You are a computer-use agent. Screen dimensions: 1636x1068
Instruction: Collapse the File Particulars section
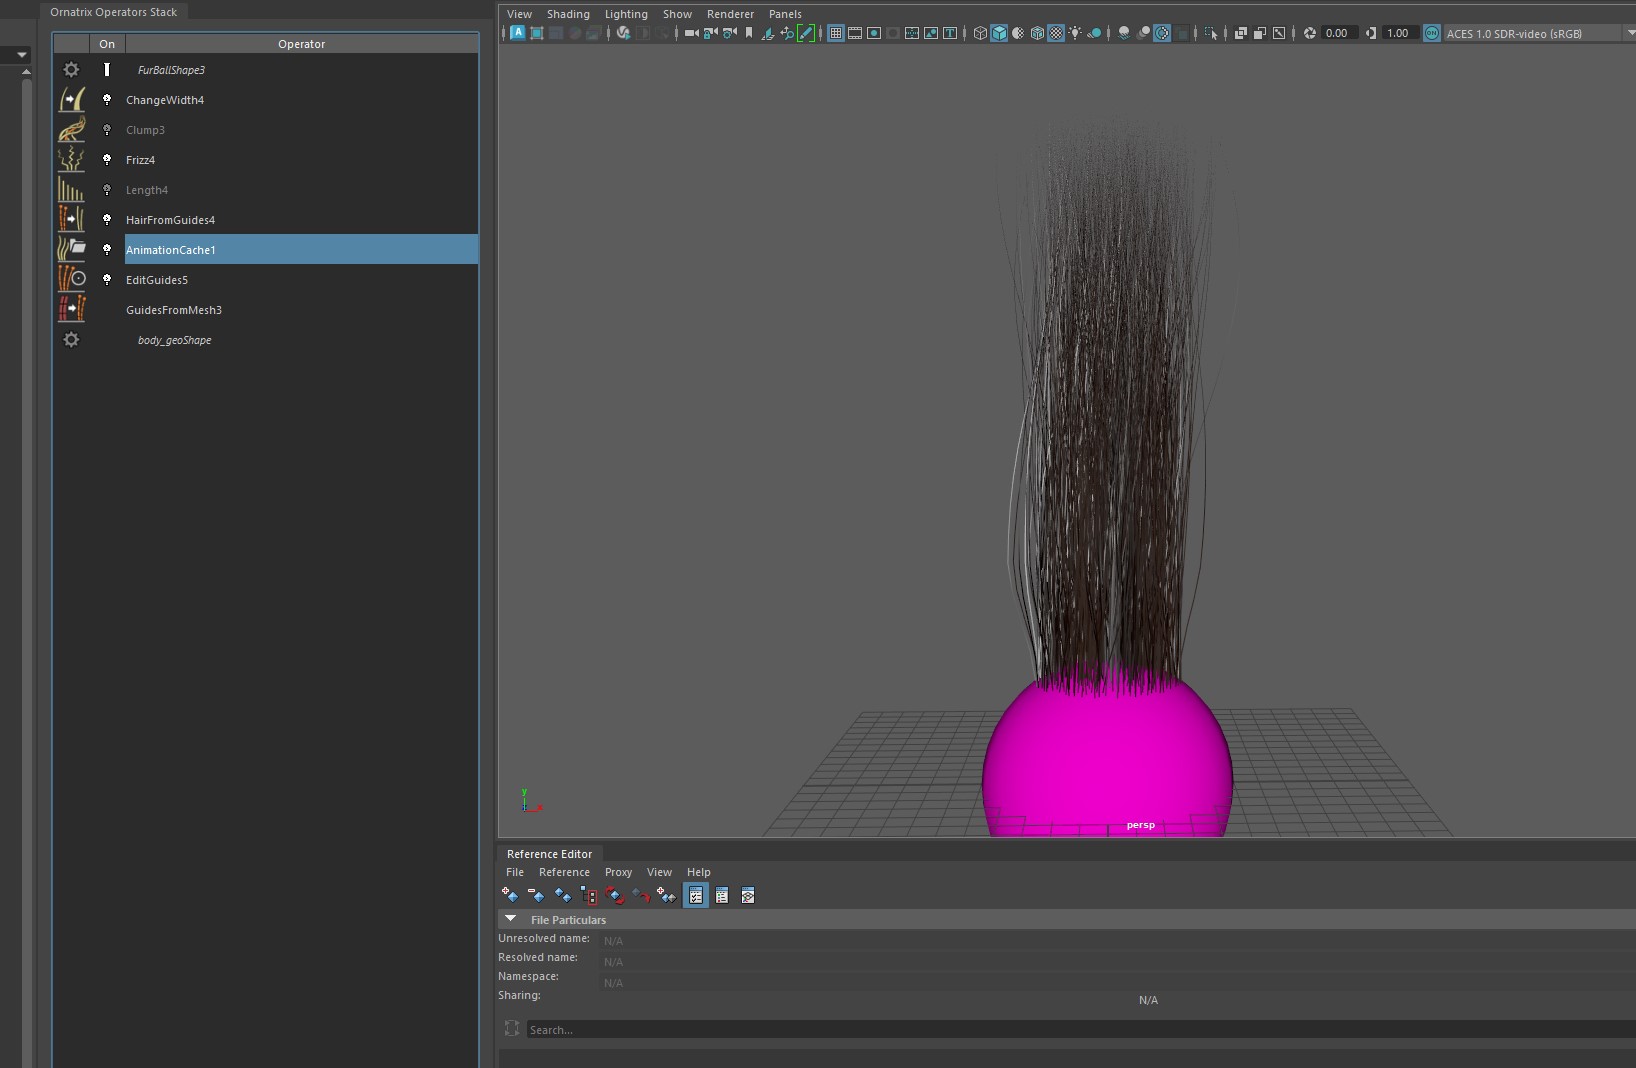click(511, 919)
